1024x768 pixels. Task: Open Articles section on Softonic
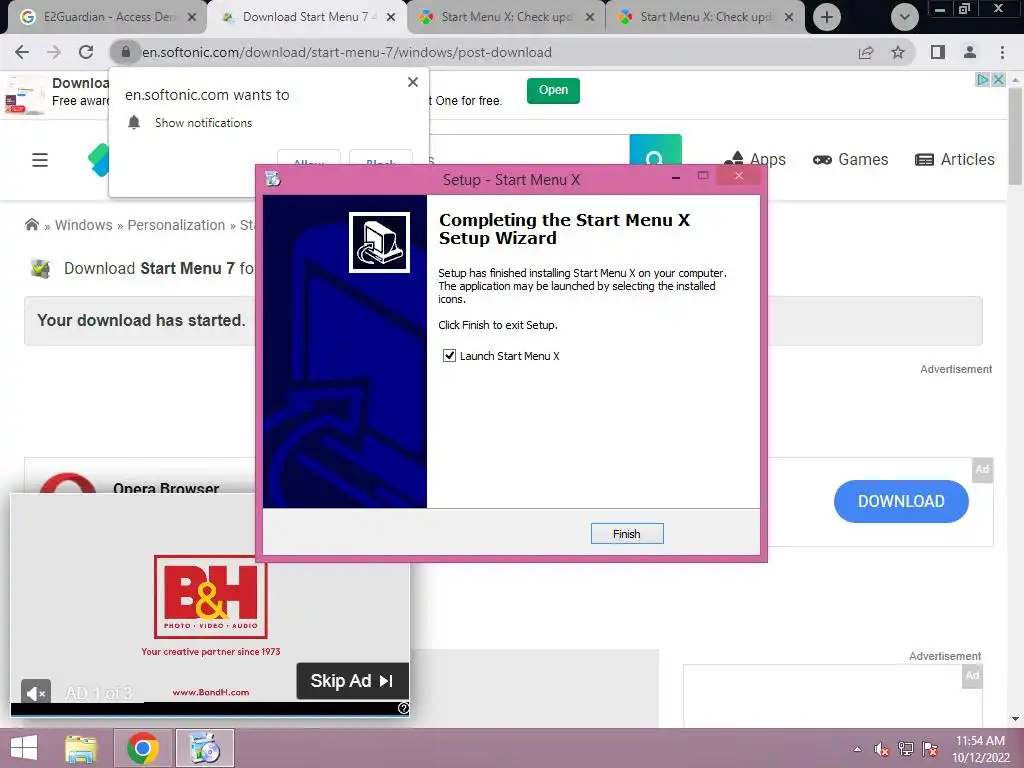[954, 159]
